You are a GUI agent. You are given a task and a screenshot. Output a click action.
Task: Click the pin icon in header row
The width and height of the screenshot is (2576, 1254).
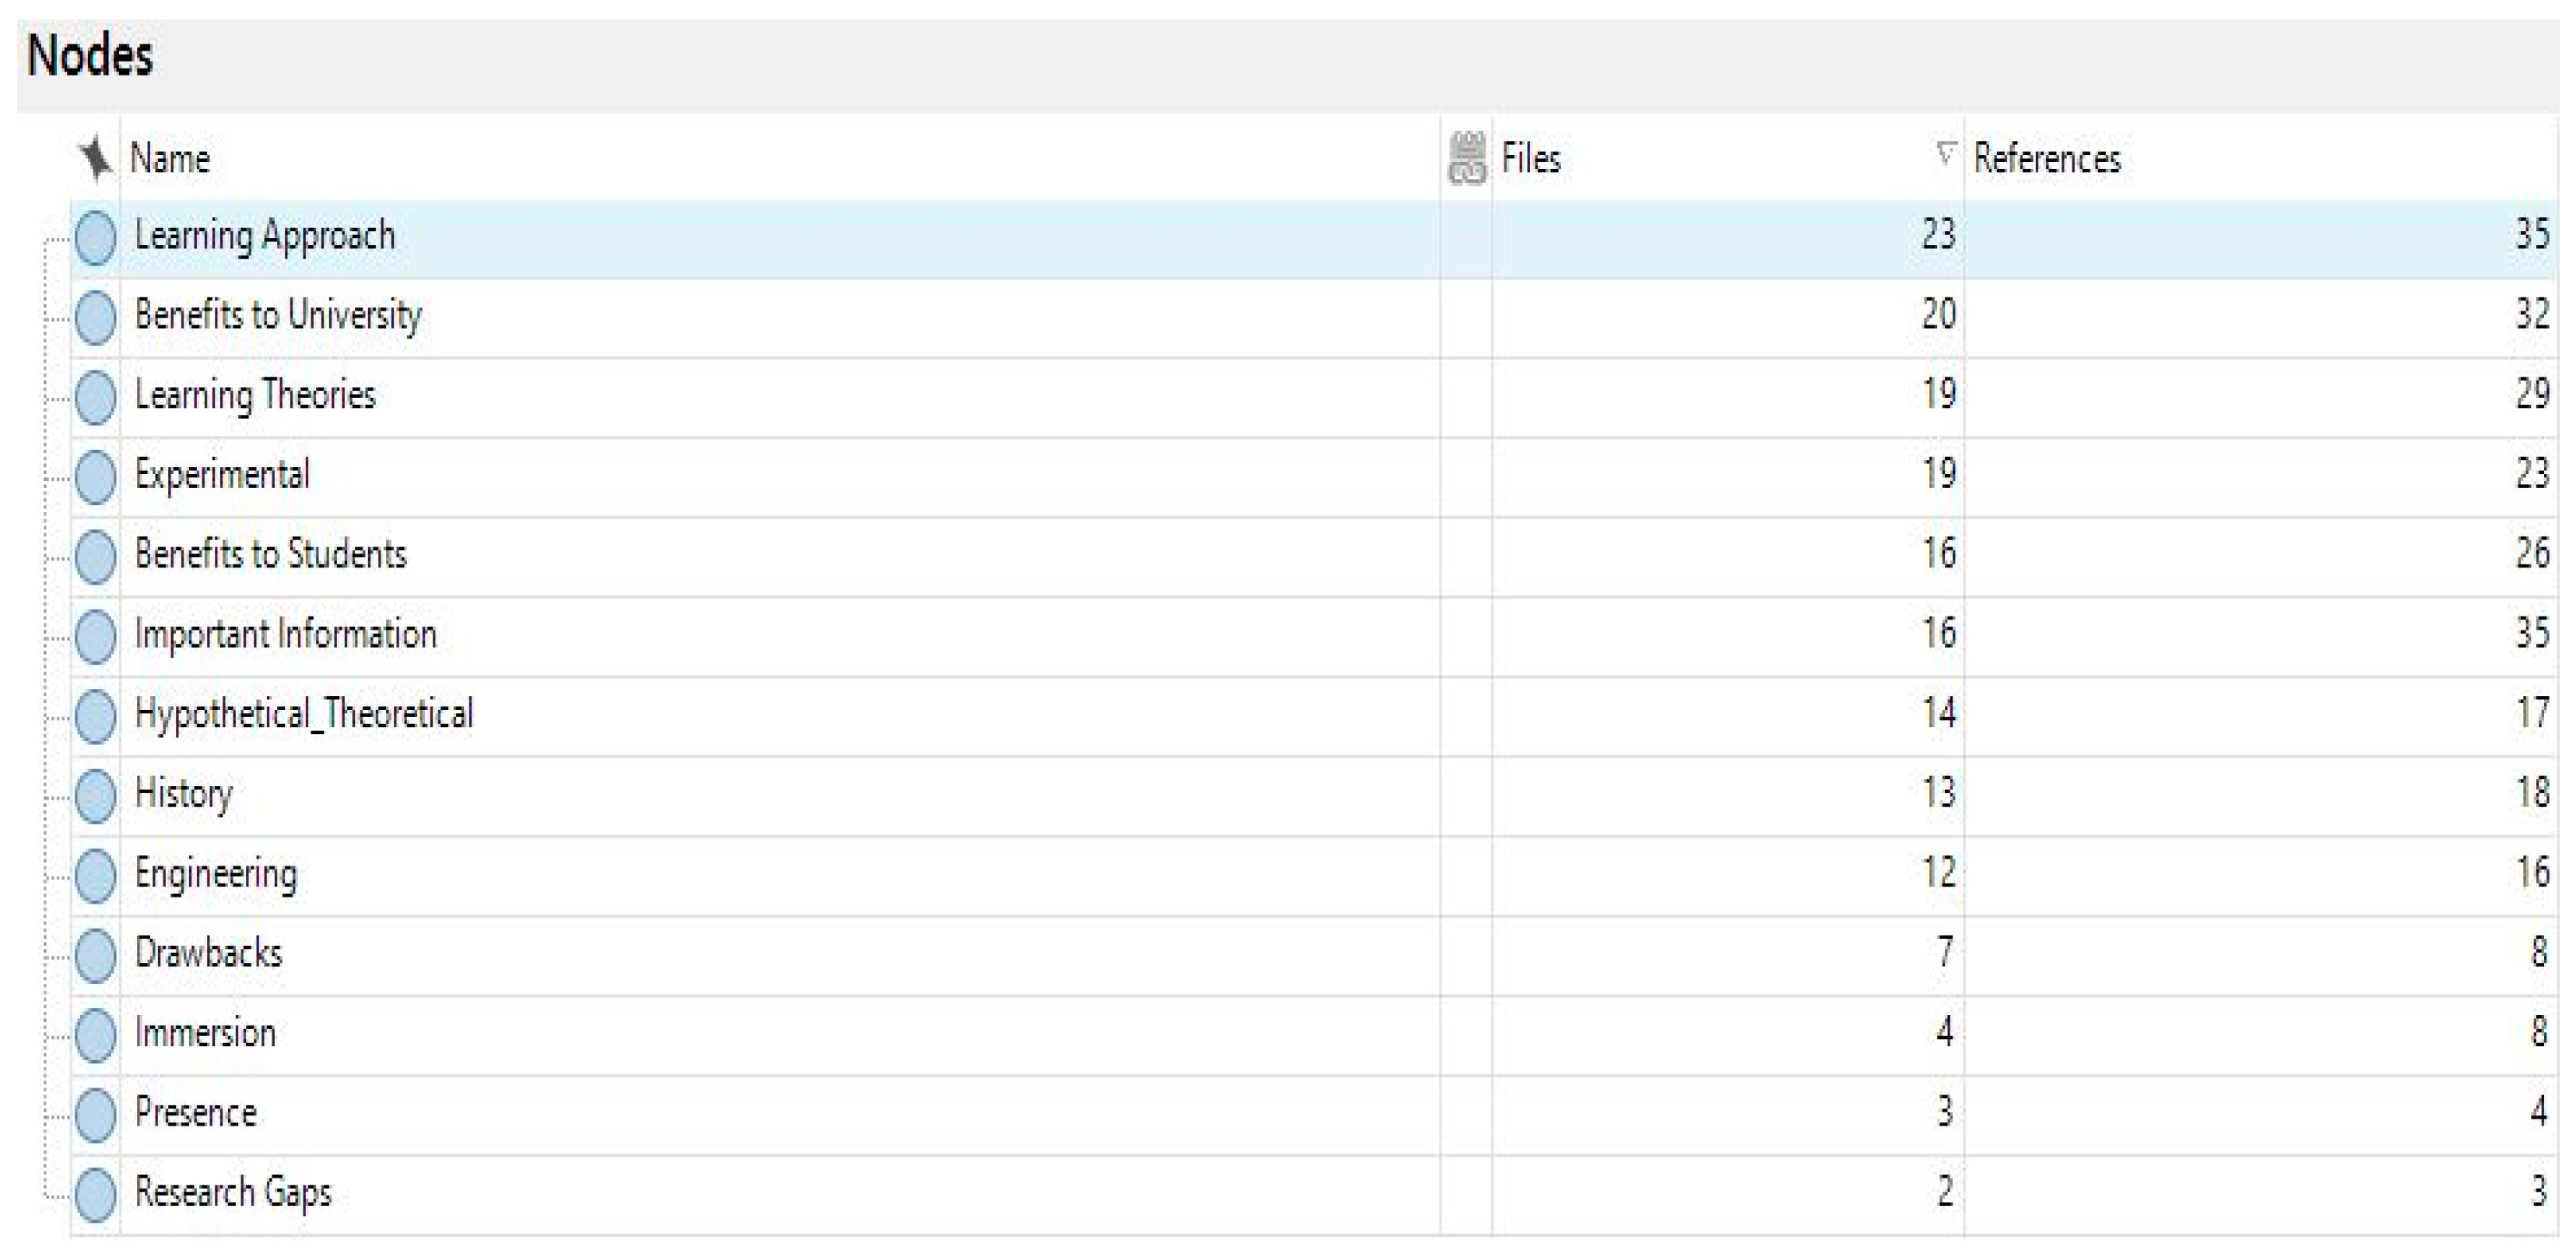click(x=95, y=158)
